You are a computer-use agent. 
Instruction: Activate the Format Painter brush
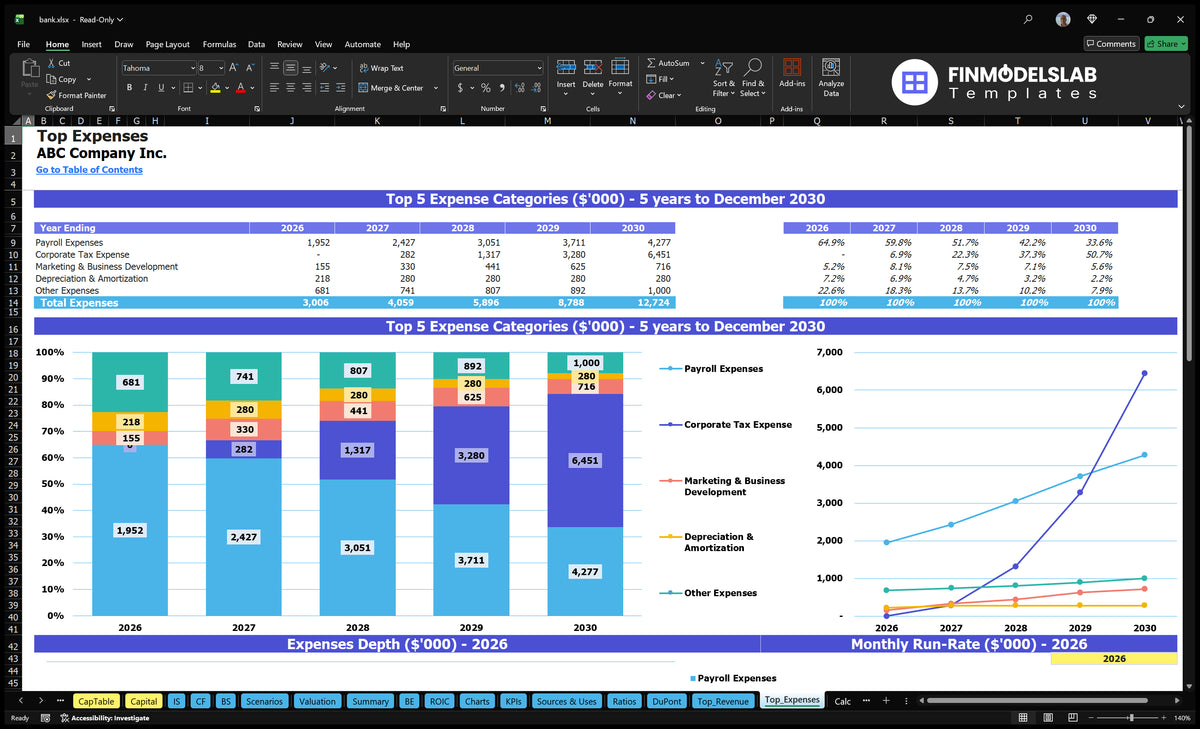52,95
